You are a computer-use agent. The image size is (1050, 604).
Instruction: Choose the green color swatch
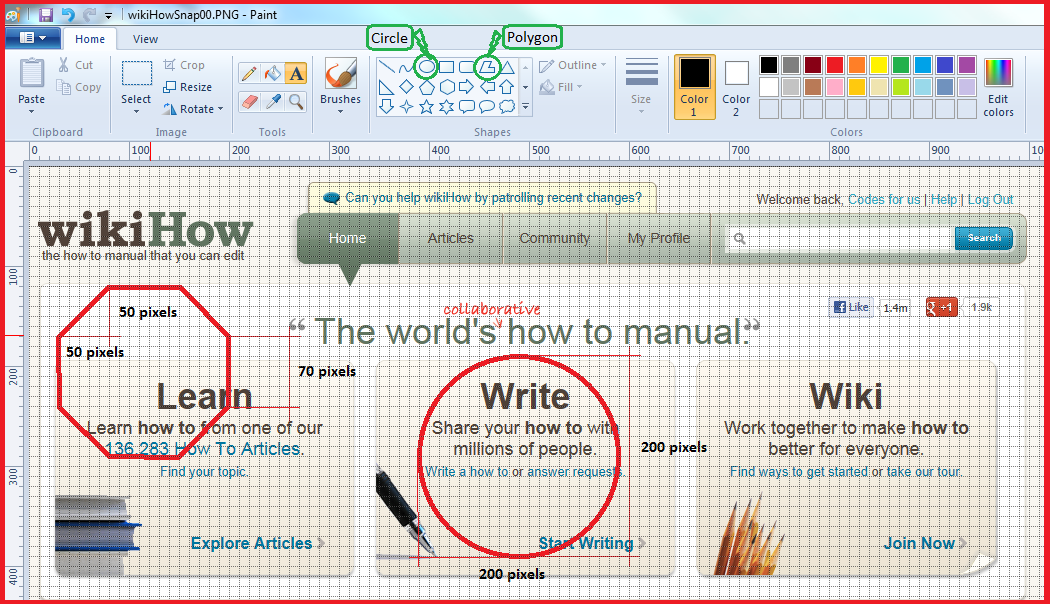(901, 65)
